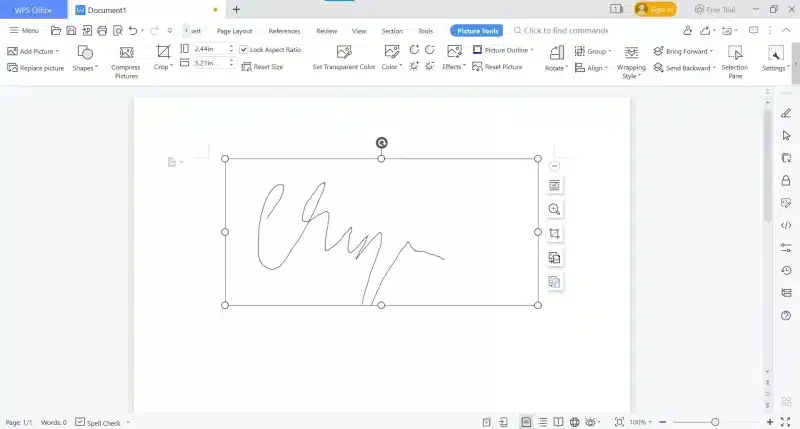Image resolution: width=800 pixels, height=429 pixels.
Task: Click the zoom slider handle
Action: pos(715,422)
